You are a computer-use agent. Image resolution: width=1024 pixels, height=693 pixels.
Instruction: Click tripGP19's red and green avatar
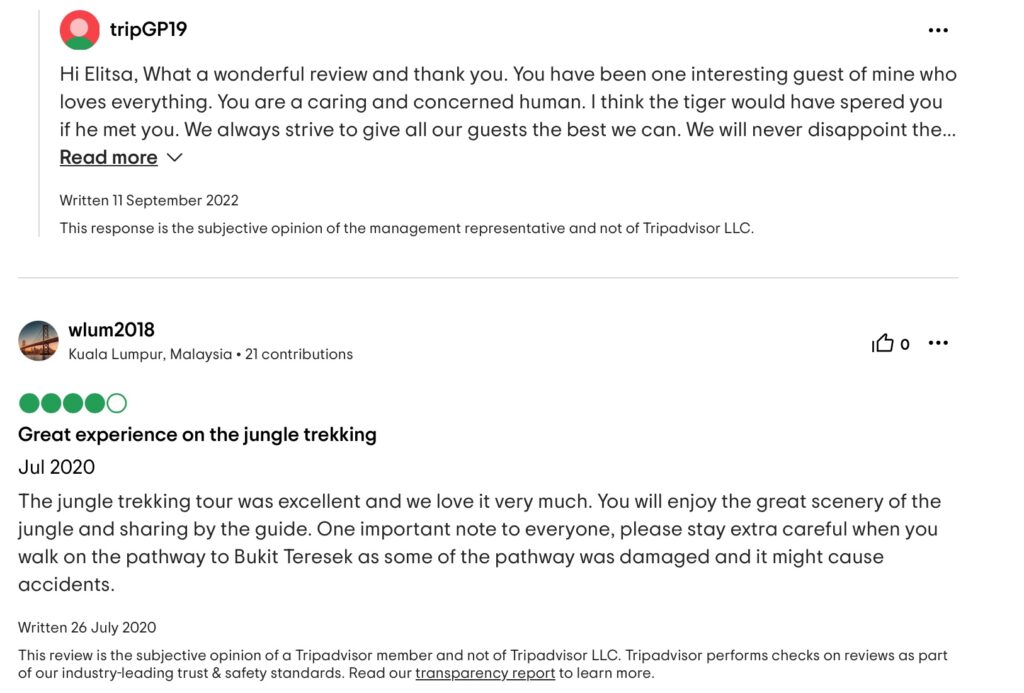pyautogui.click(x=80, y=29)
